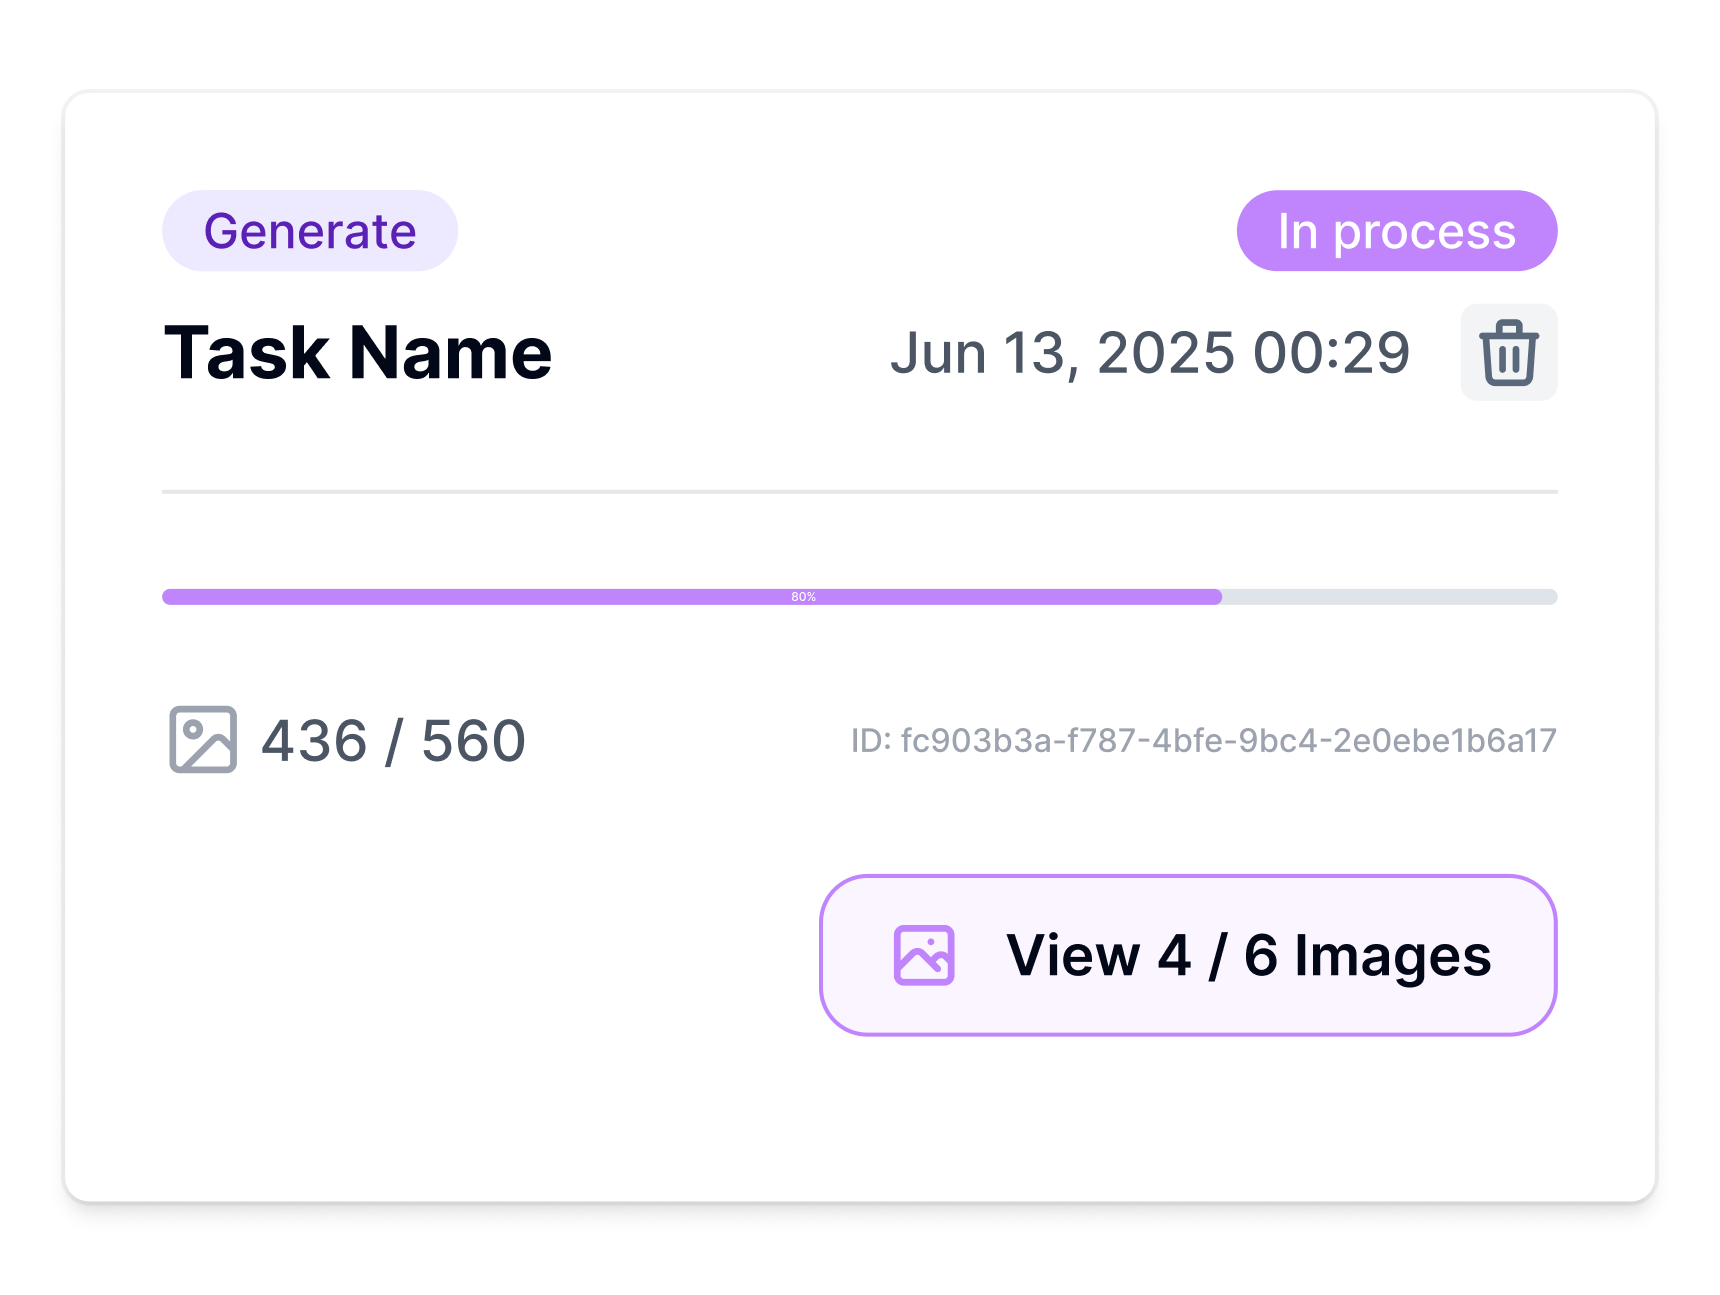Click the 80% progress bar
The height and width of the screenshot is (1295, 1720).
tap(860, 596)
